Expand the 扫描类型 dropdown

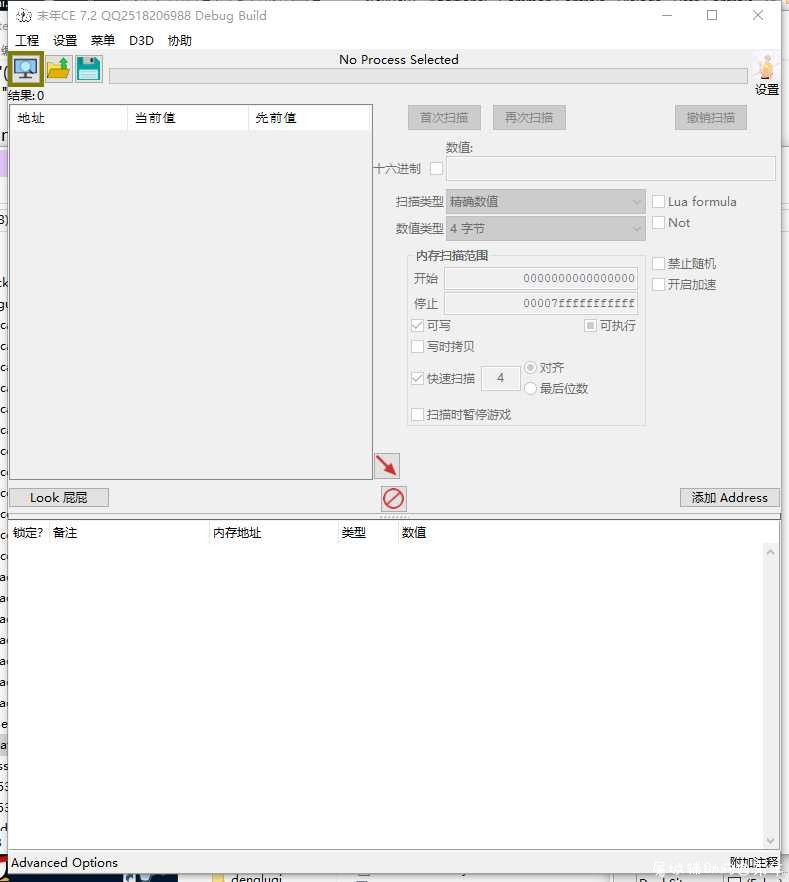545,201
